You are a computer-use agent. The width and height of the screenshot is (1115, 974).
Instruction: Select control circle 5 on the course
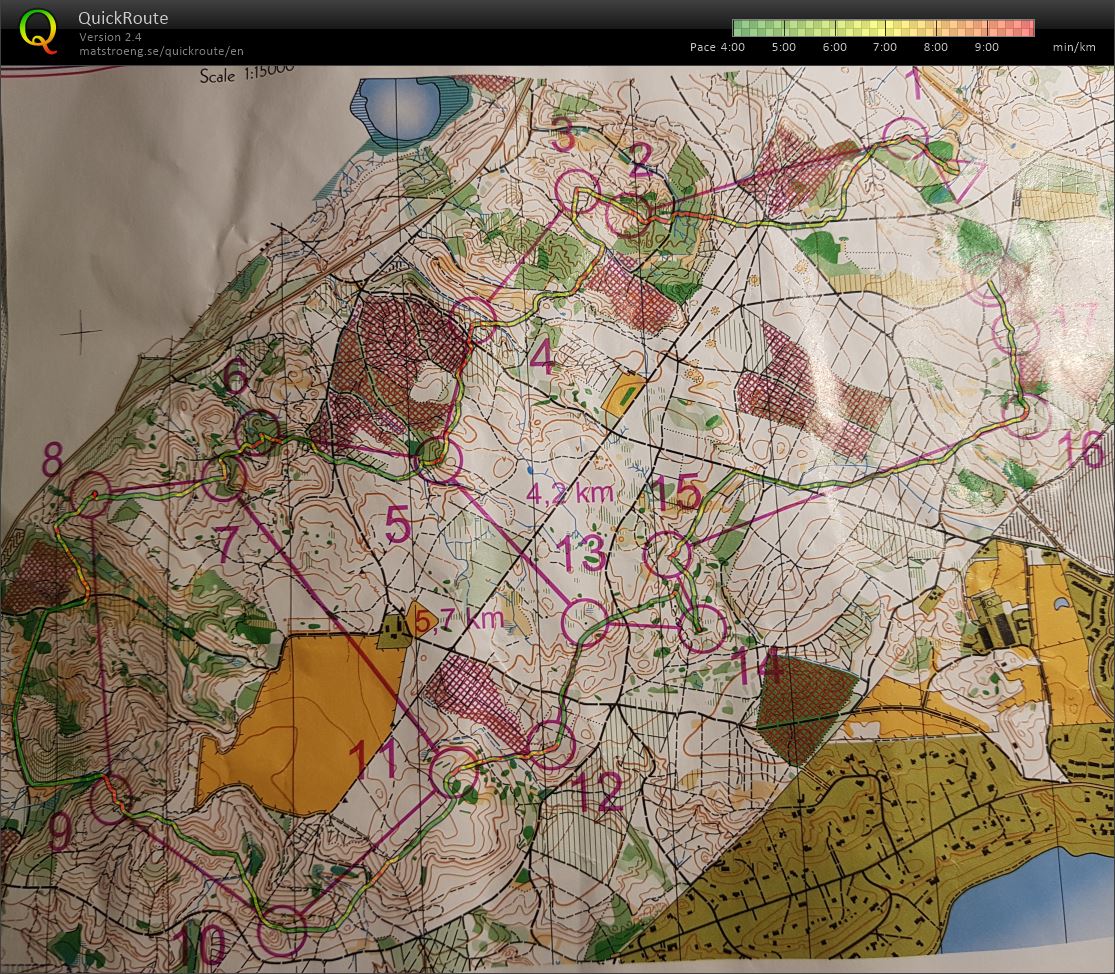coord(439,460)
